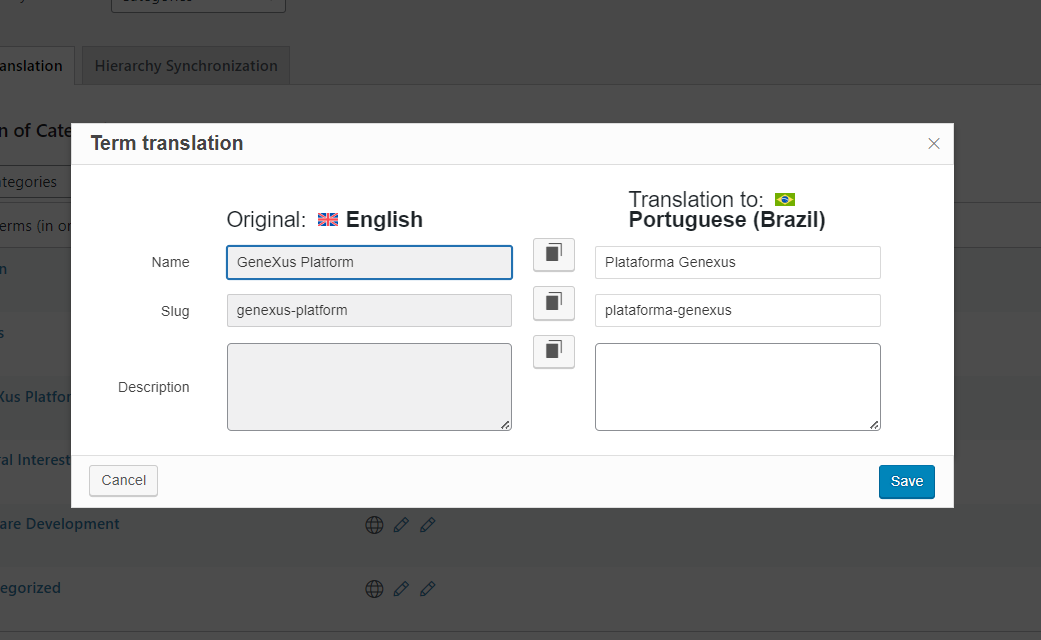Focus the original Slug field 'genexus-platform'

(x=369, y=311)
